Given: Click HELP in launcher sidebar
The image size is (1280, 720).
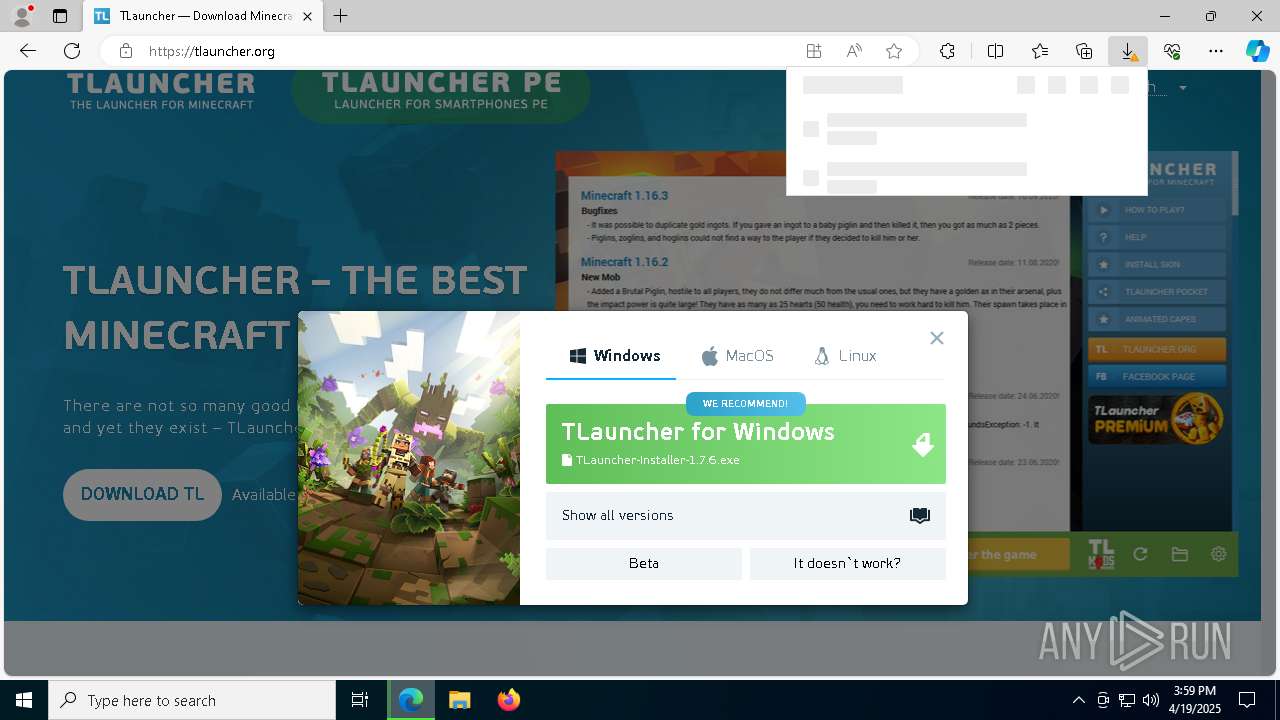Looking at the screenshot, I should click(1155, 238).
